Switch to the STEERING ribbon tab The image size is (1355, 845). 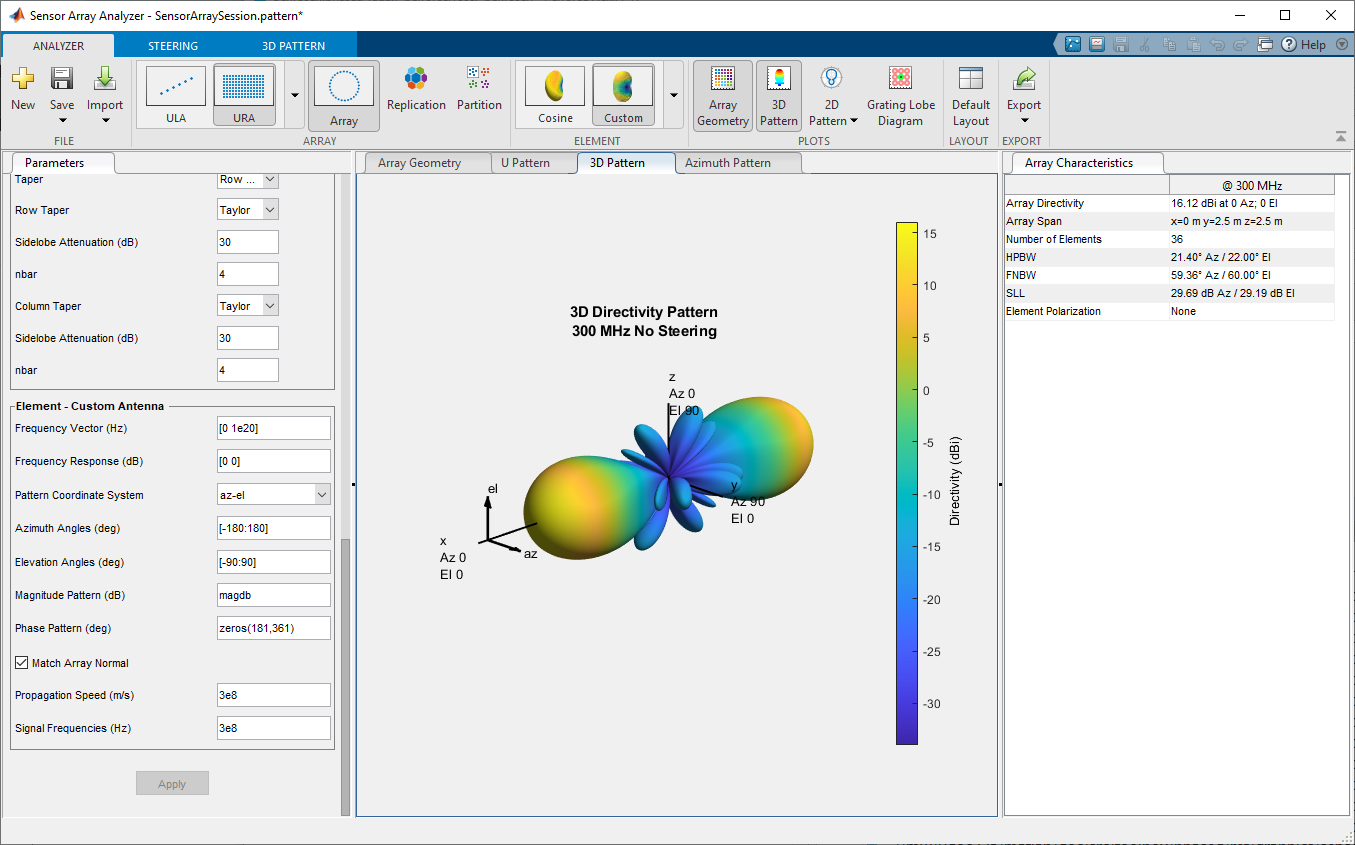coord(173,46)
